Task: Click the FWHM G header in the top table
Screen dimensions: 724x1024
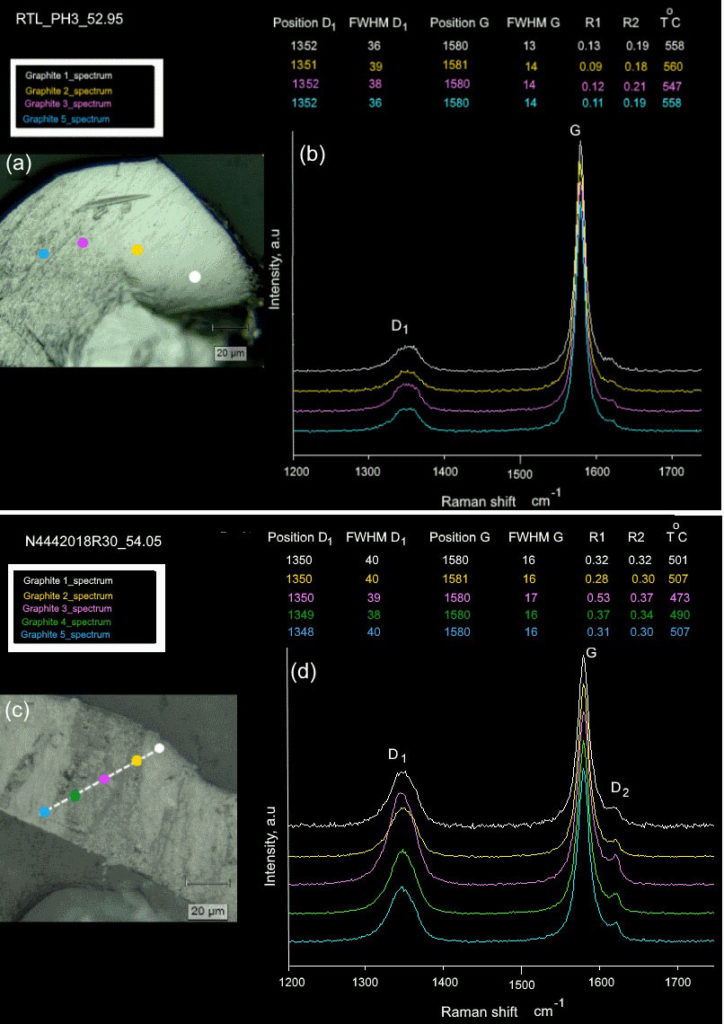Action: 533,23
